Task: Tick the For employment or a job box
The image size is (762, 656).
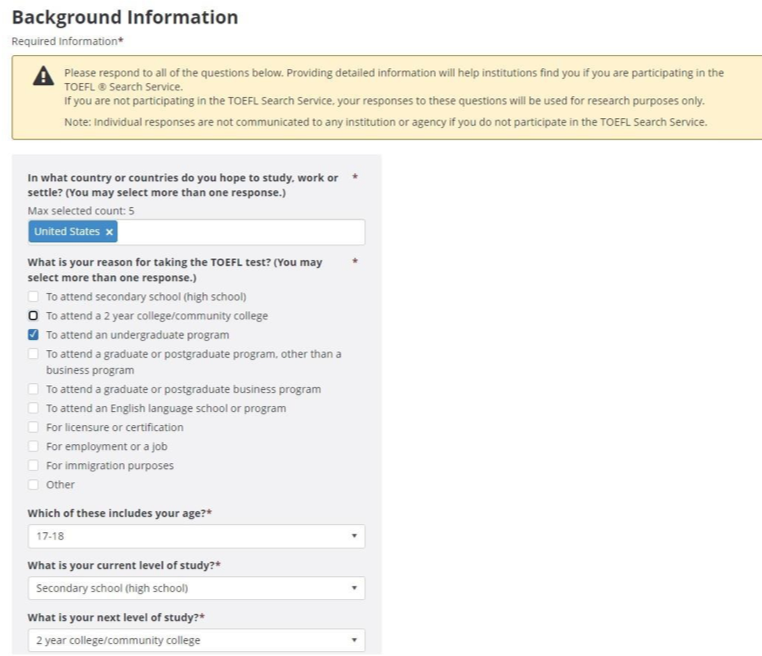Action: coord(33,446)
